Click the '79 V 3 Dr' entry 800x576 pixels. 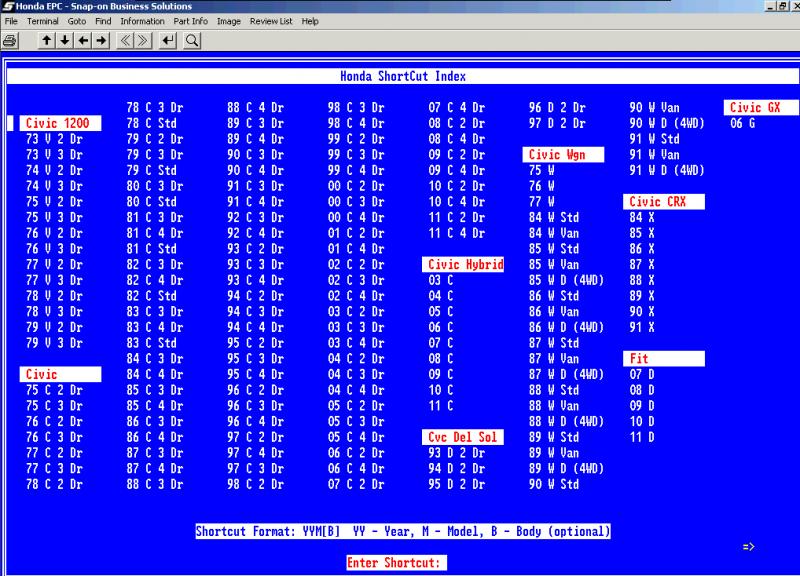(x=54, y=343)
